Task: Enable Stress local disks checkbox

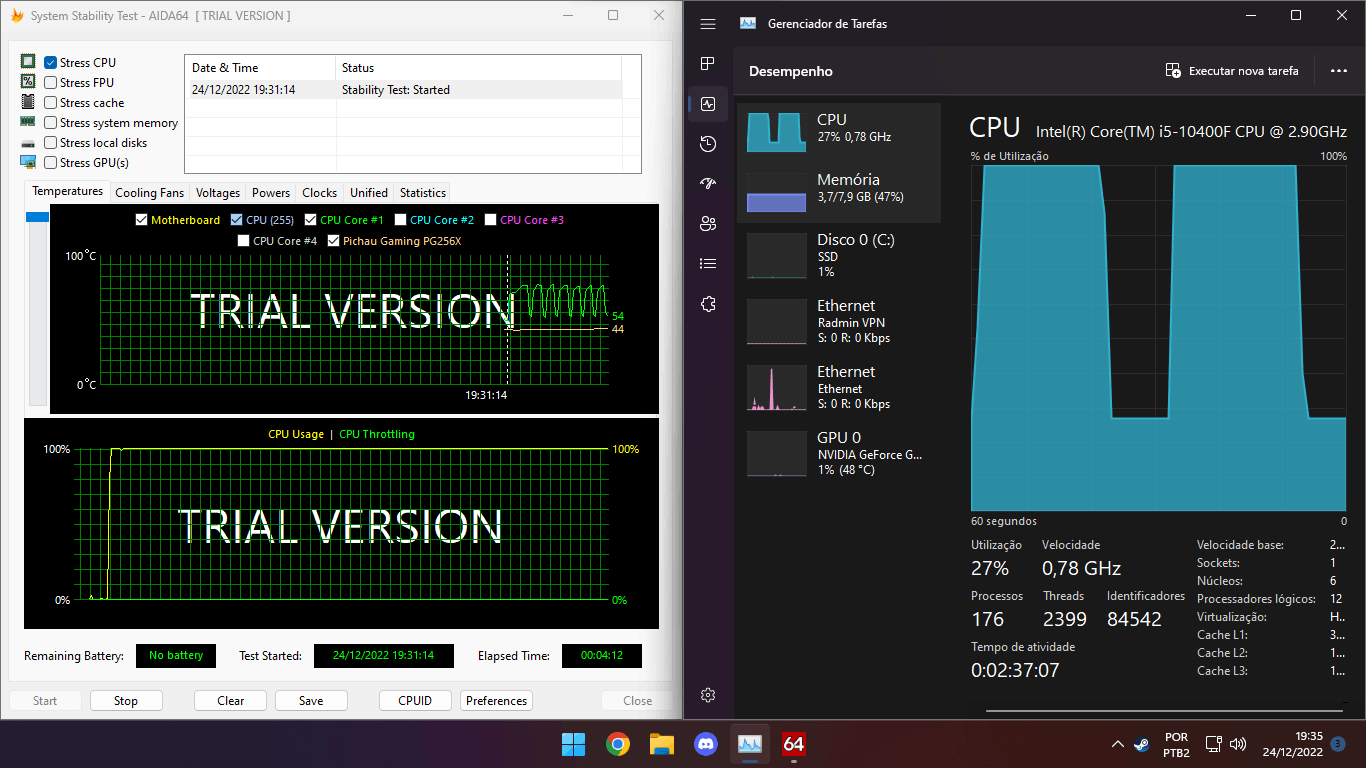Action: click(50, 143)
